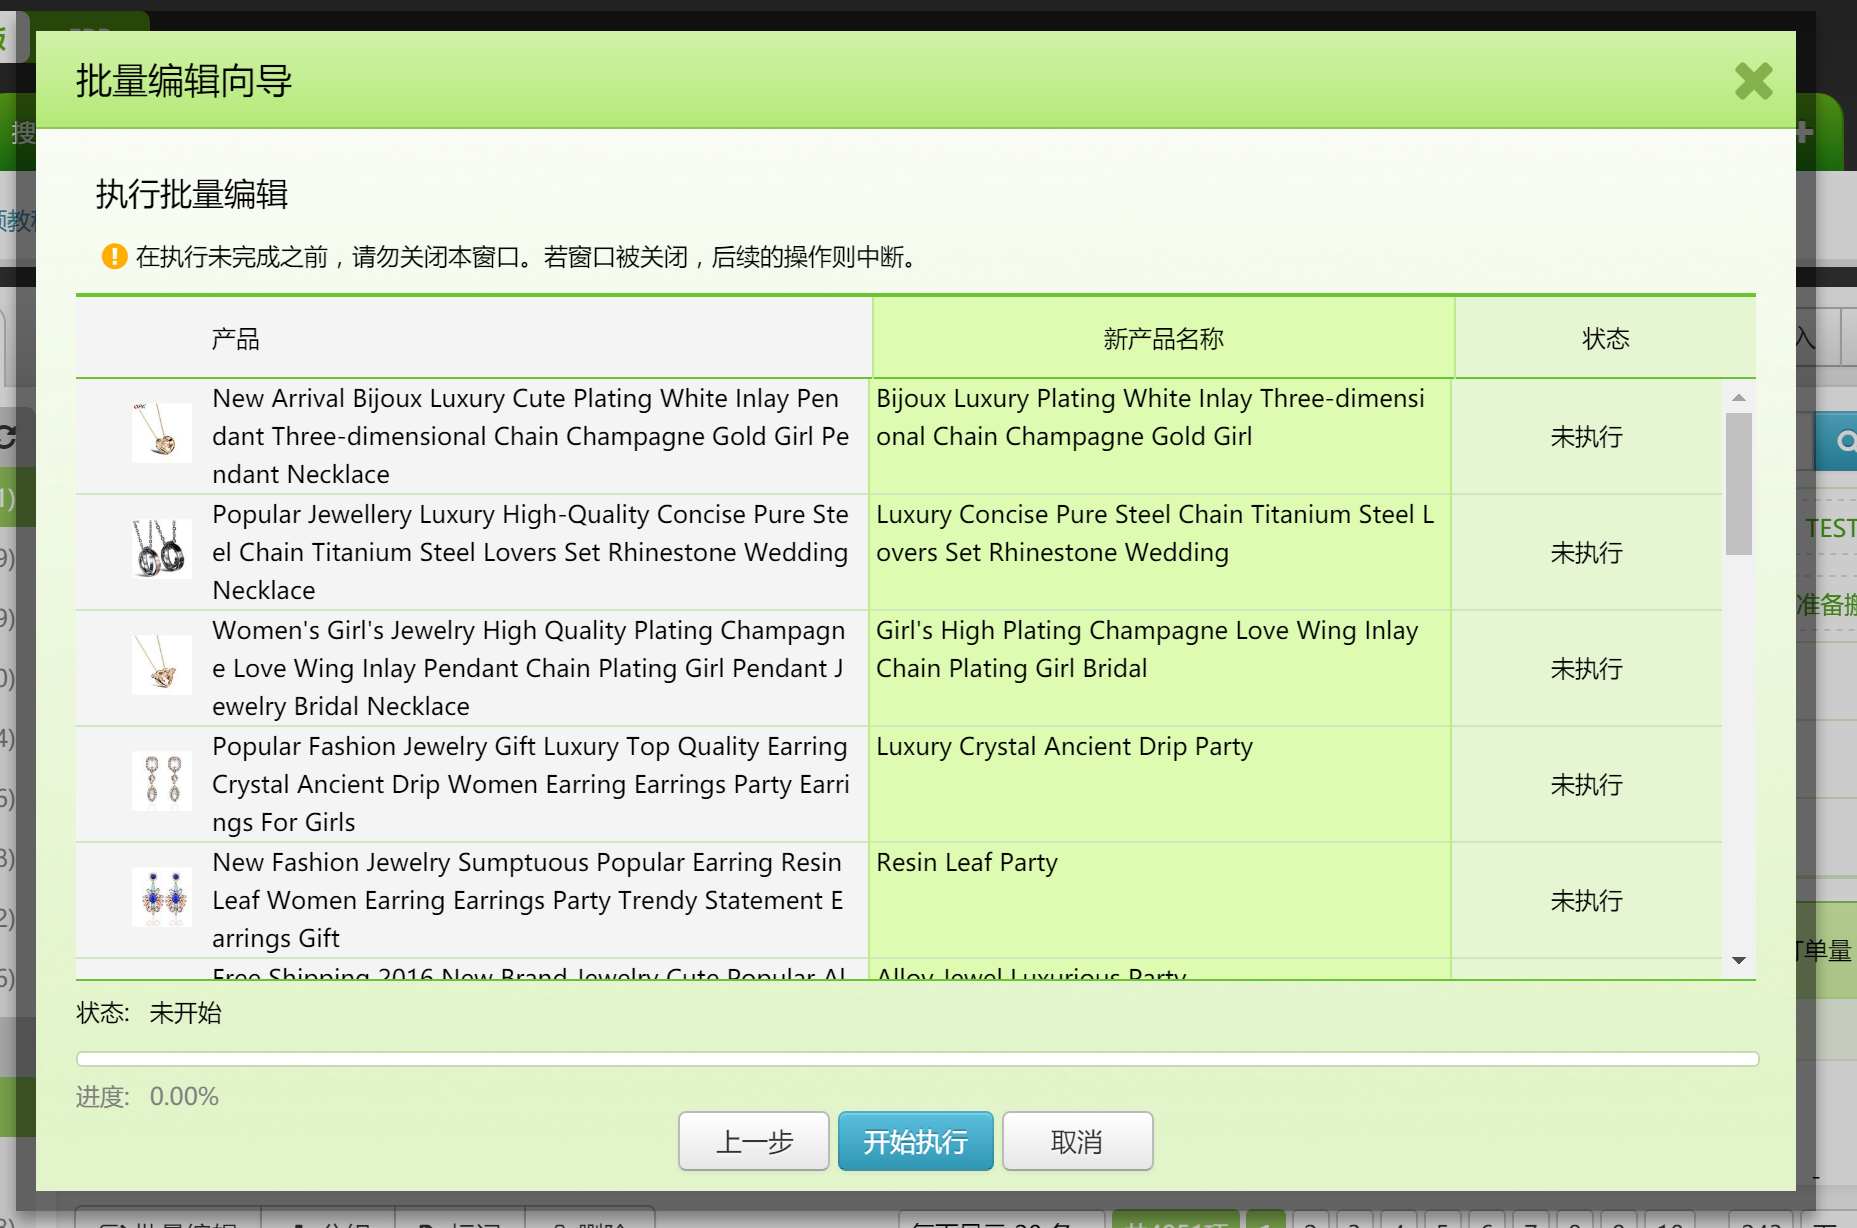The image size is (1857, 1228).
Task: Click the refresh icon in background window
Action: (6, 437)
